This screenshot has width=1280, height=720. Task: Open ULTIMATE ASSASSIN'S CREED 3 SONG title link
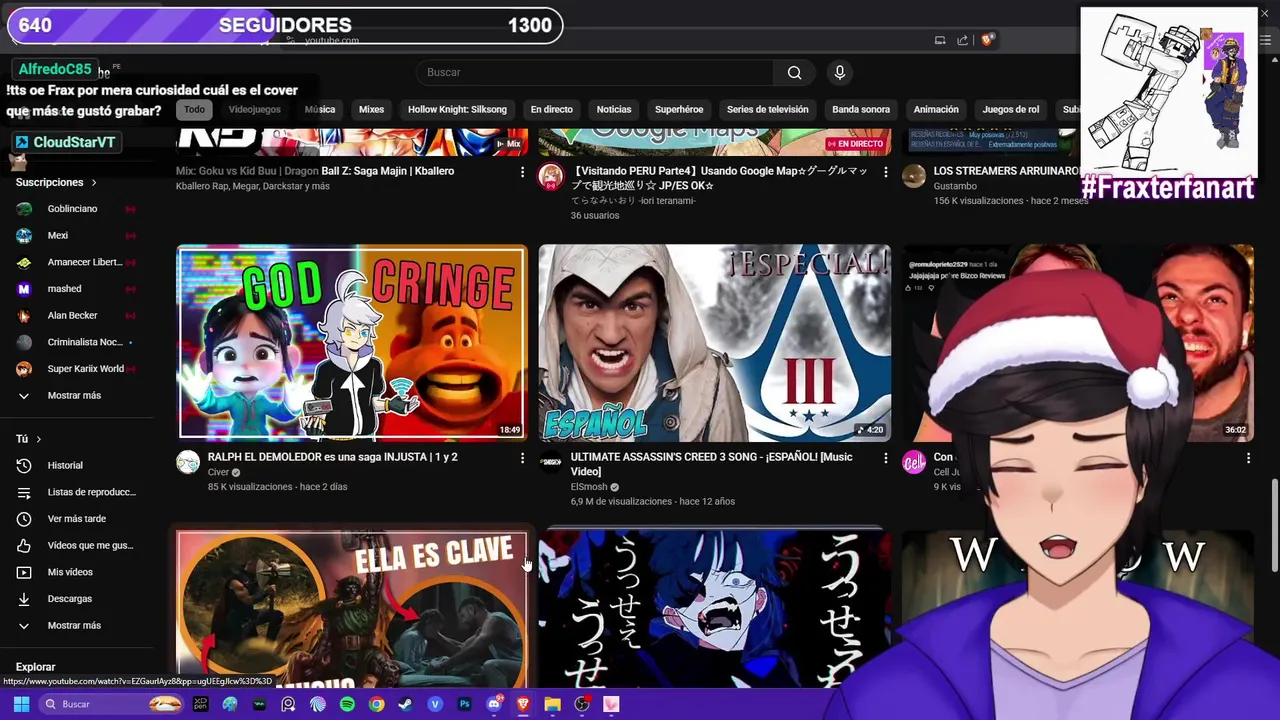711,464
